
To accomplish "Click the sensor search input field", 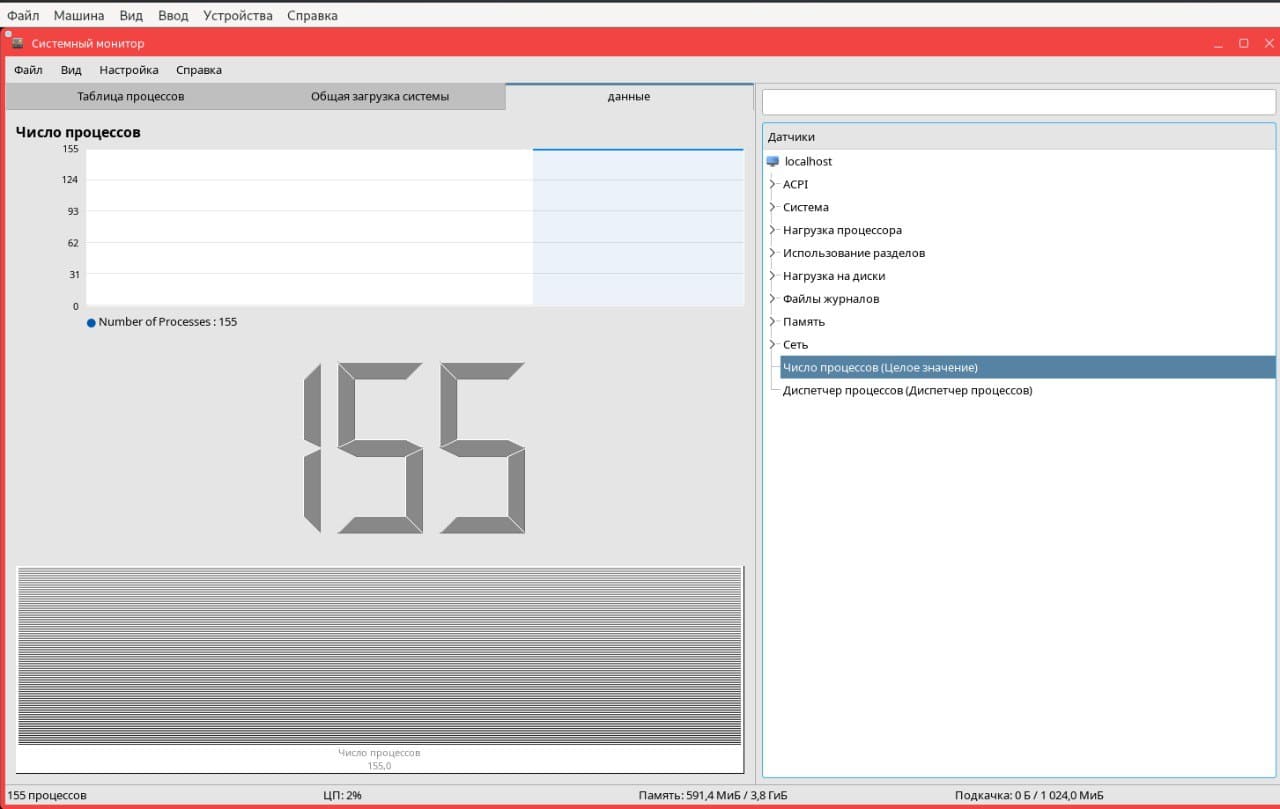I will [x=1018, y=102].
